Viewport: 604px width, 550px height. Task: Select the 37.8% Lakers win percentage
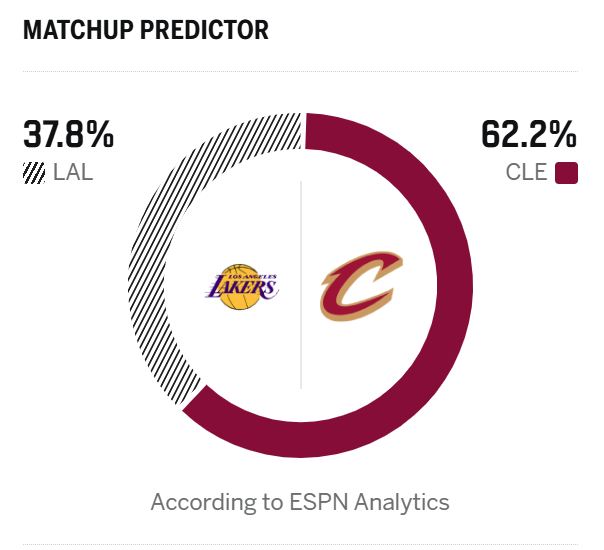click(69, 134)
